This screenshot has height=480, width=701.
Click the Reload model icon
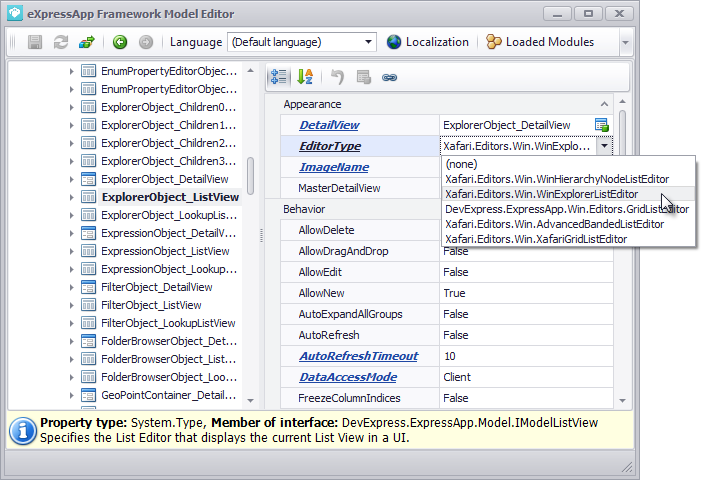coord(61,42)
